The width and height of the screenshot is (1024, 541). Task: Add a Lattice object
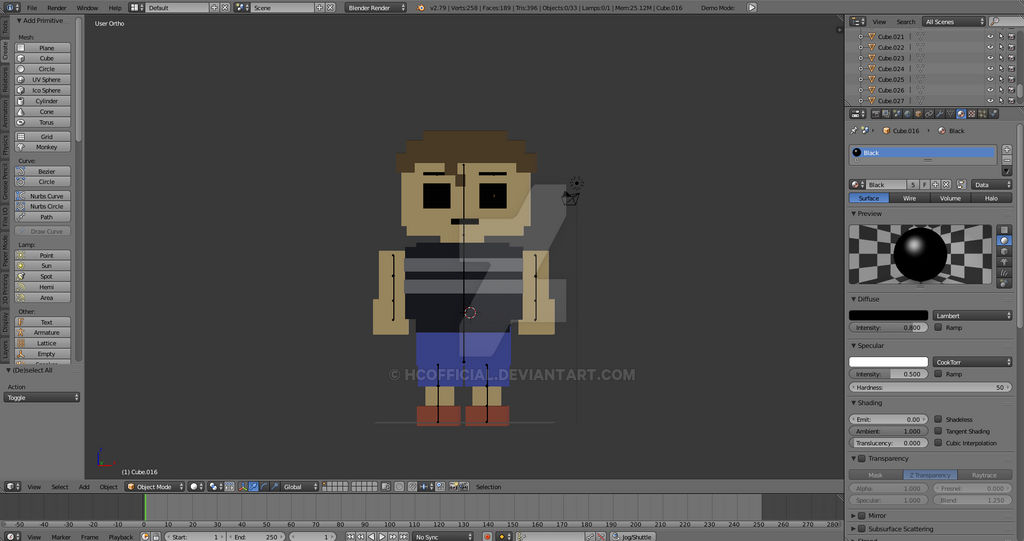pos(42,343)
